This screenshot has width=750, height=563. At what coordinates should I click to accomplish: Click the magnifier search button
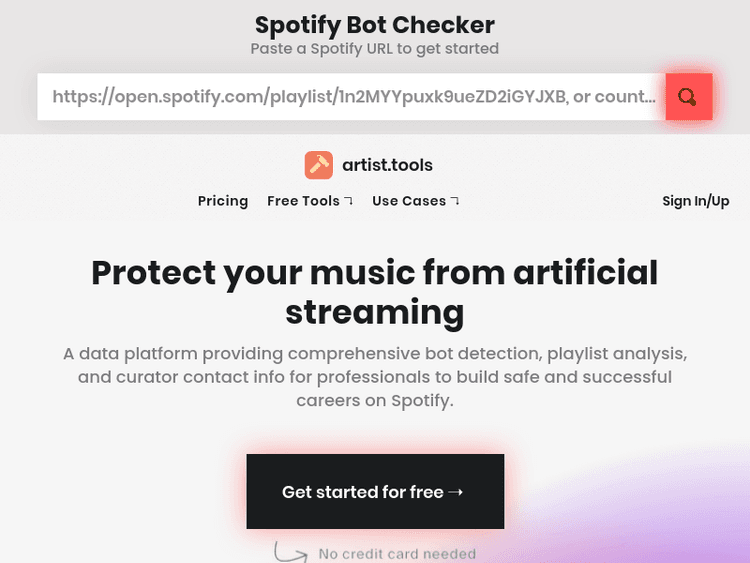pyautogui.click(x=688, y=97)
